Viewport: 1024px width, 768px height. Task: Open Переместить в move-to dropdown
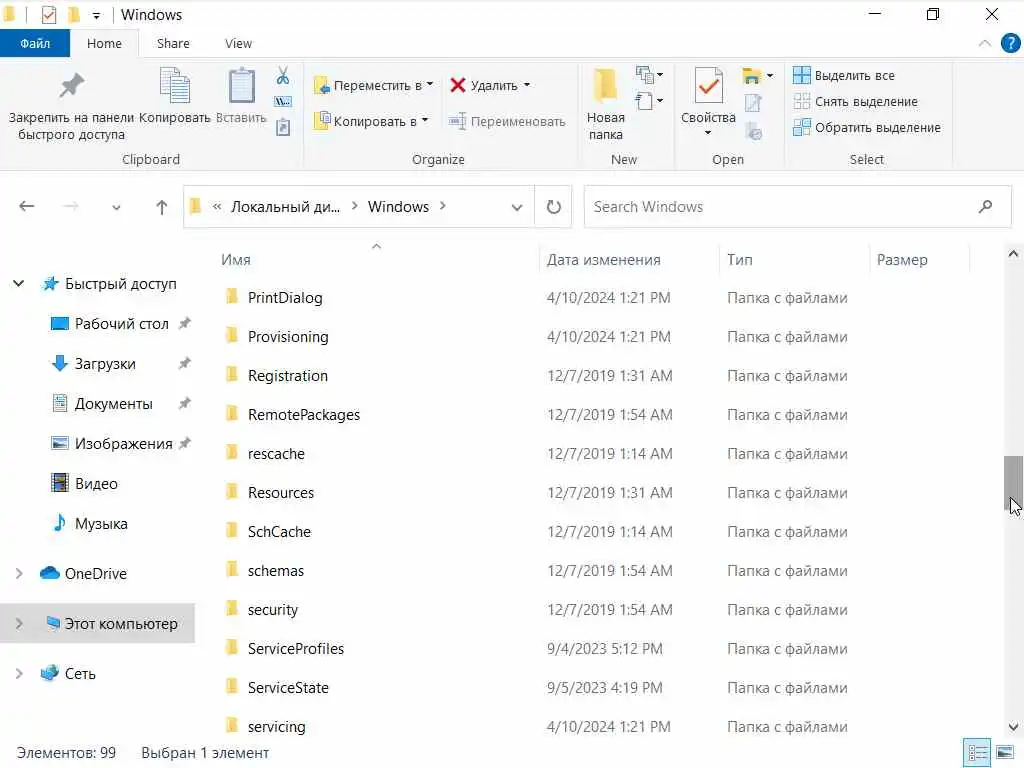tap(374, 86)
